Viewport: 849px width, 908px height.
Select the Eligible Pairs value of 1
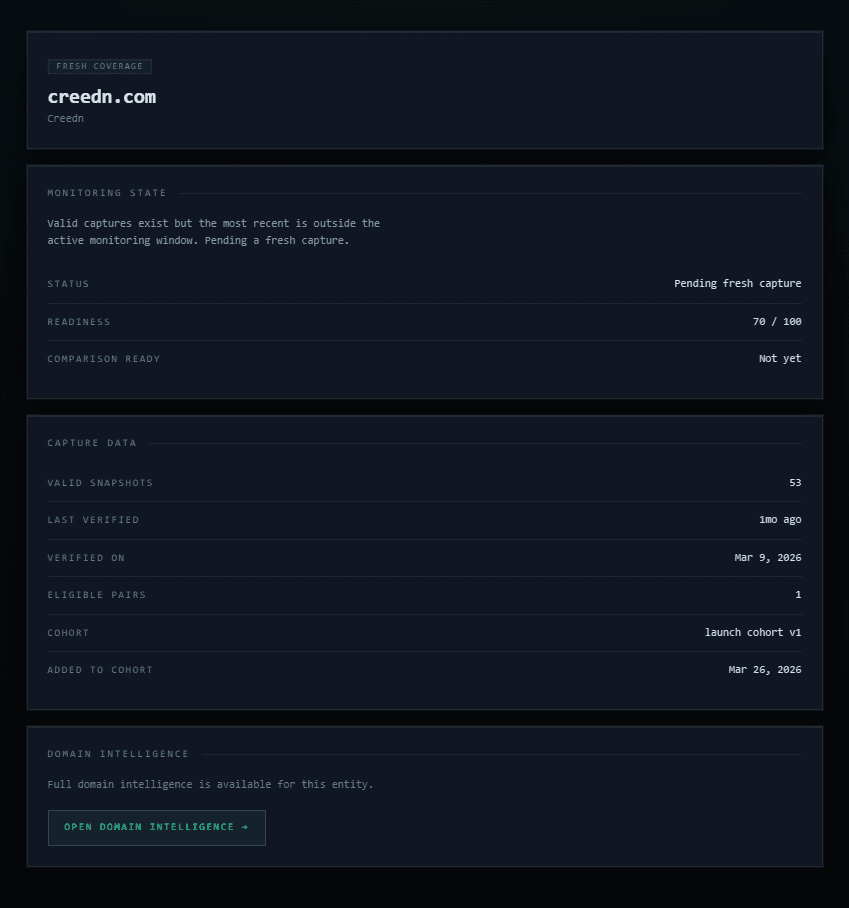tap(798, 594)
